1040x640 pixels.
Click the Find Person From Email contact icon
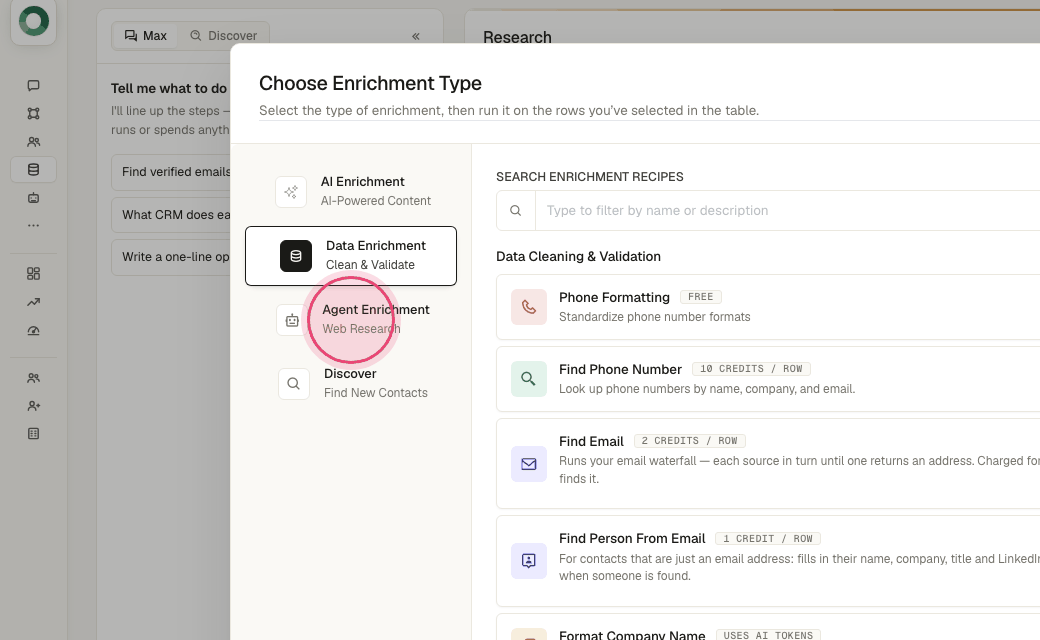click(x=529, y=561)
